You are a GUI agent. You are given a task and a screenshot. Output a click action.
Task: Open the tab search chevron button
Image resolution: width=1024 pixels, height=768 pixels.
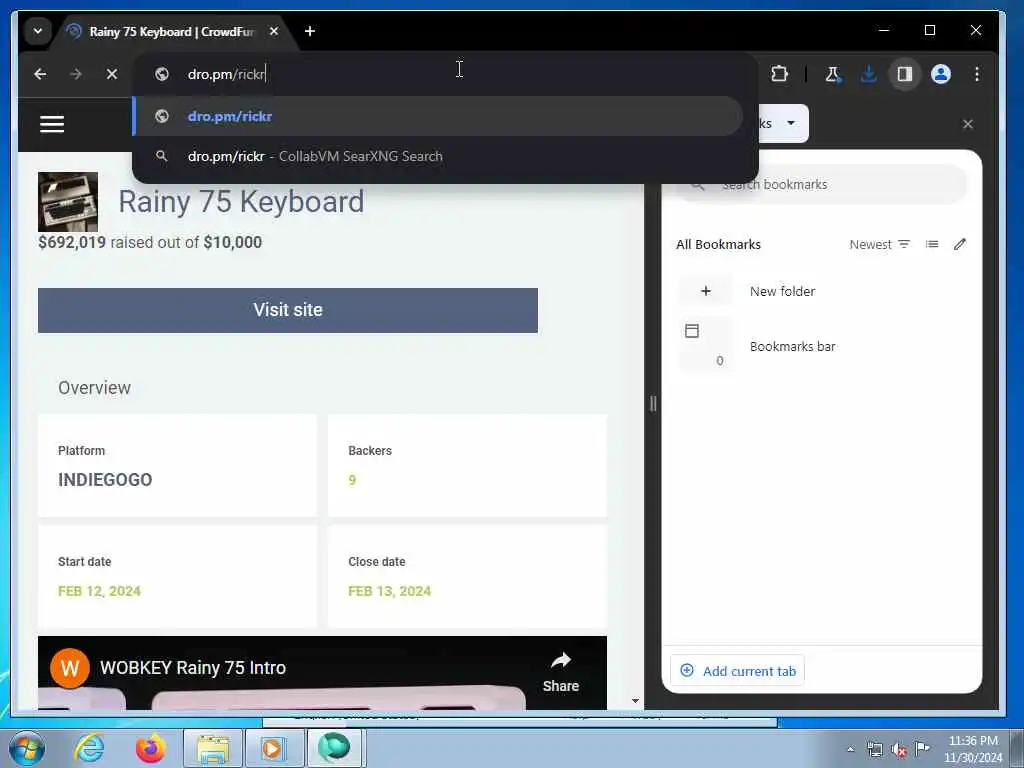click(38, 31)
